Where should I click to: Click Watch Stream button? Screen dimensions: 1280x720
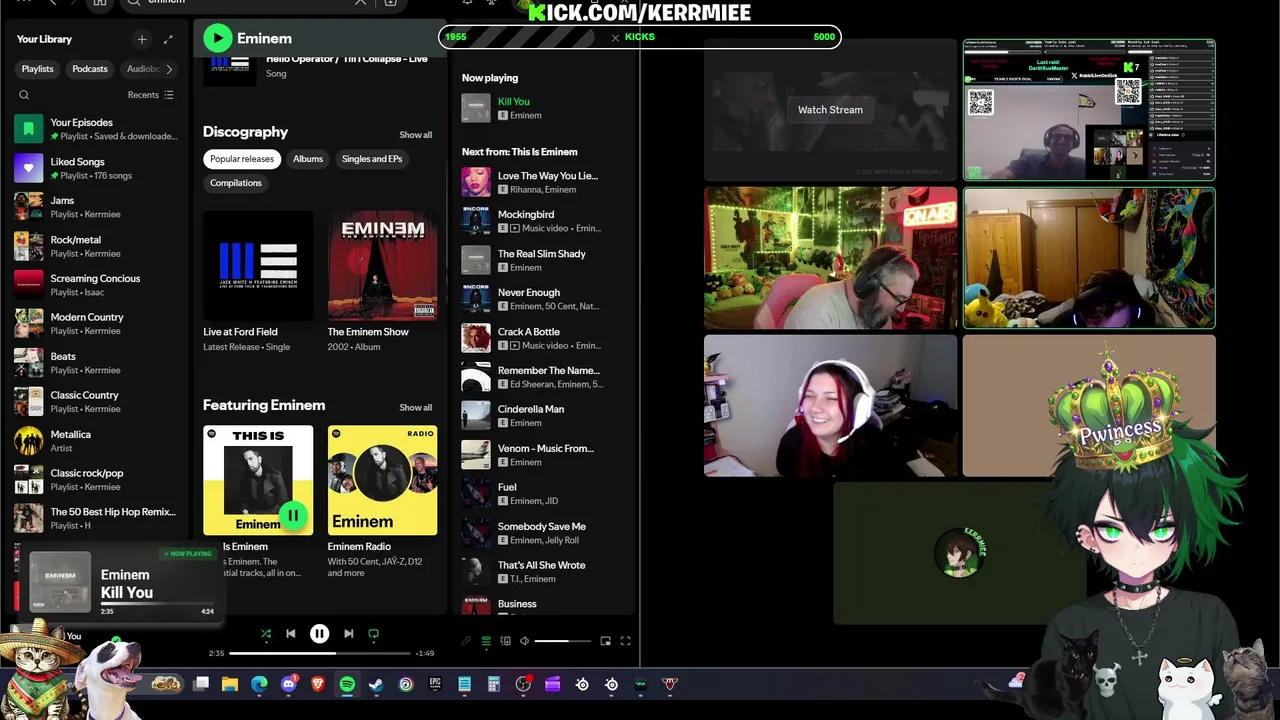tap(830, 110)
